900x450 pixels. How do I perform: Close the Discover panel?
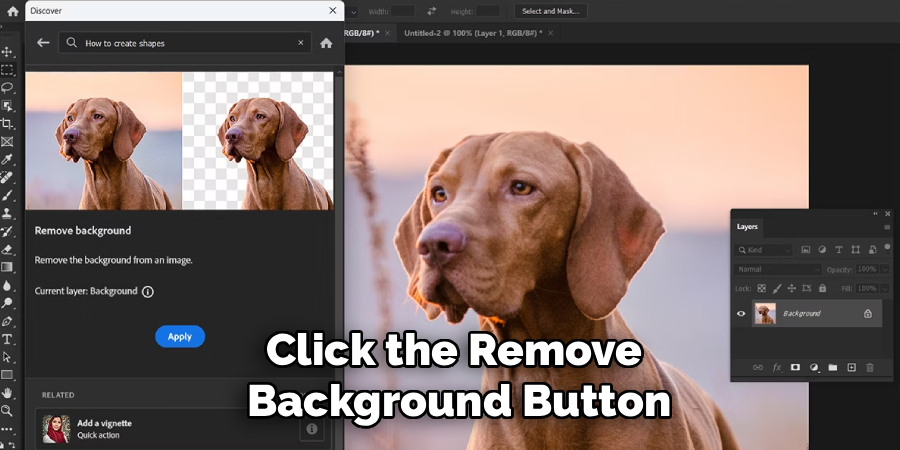point(332,10)
